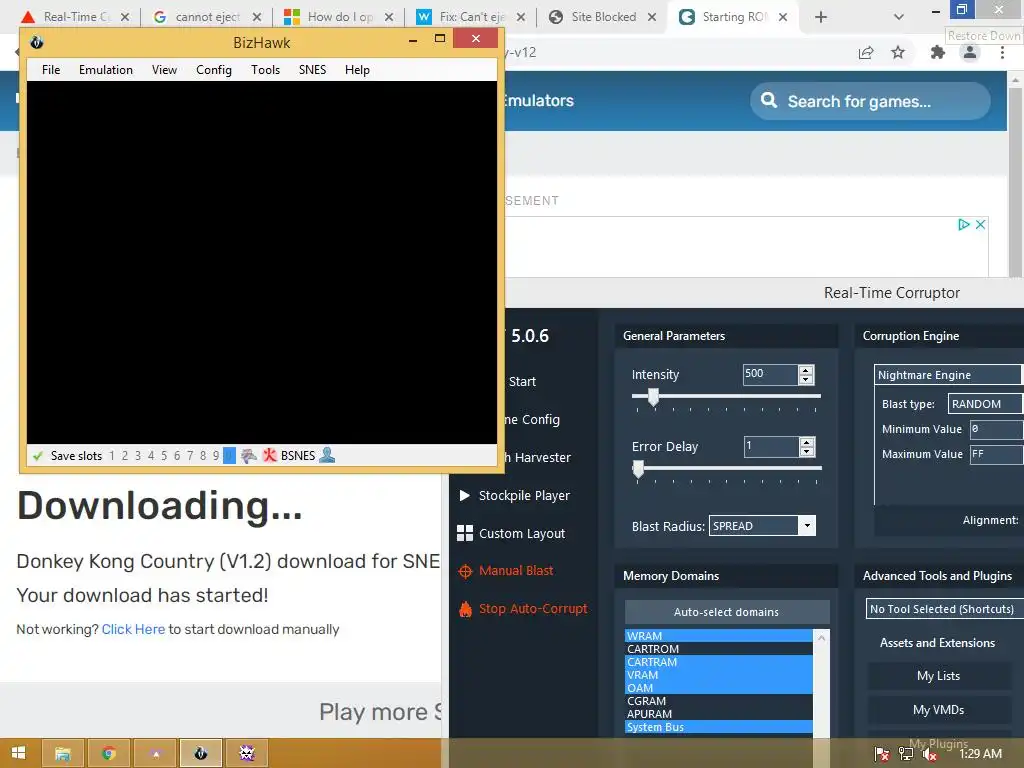Click the AdChoices triangle icon on the ad
Viewport: 1024px width, 768px height.
tap(963, 225)
